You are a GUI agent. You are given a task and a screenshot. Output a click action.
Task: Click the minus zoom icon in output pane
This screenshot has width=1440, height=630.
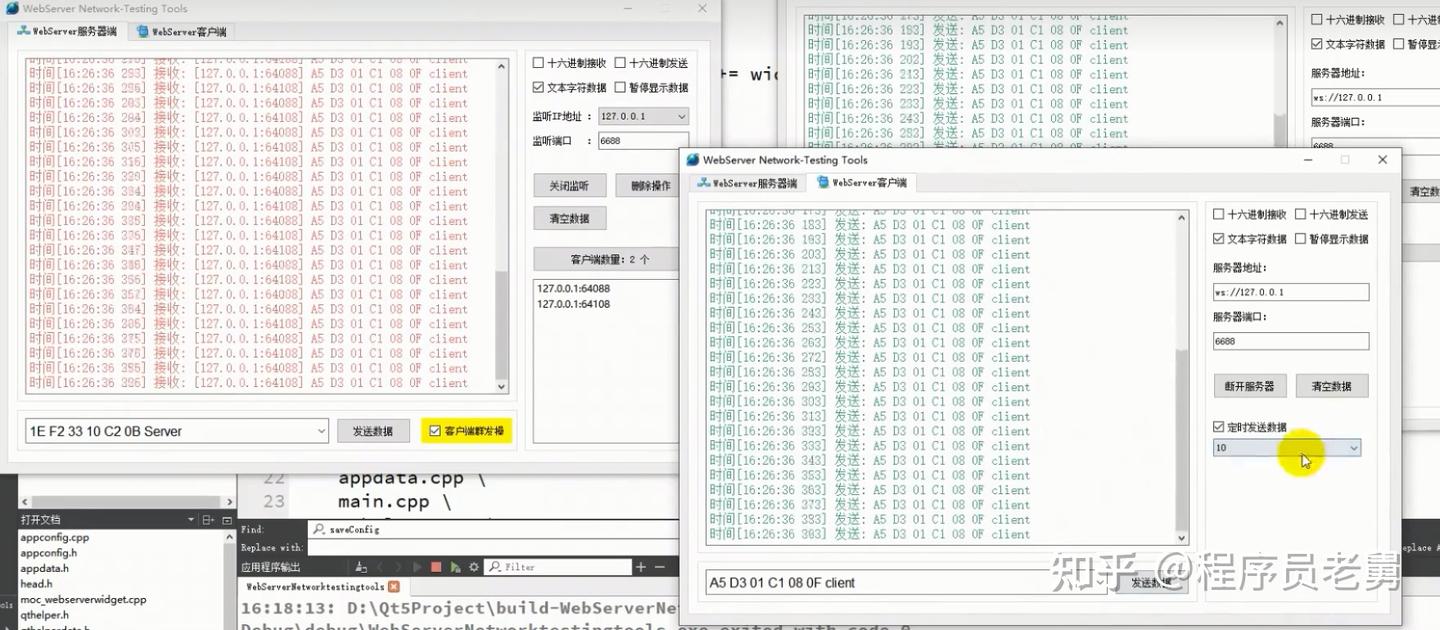[x=660, y=565]
